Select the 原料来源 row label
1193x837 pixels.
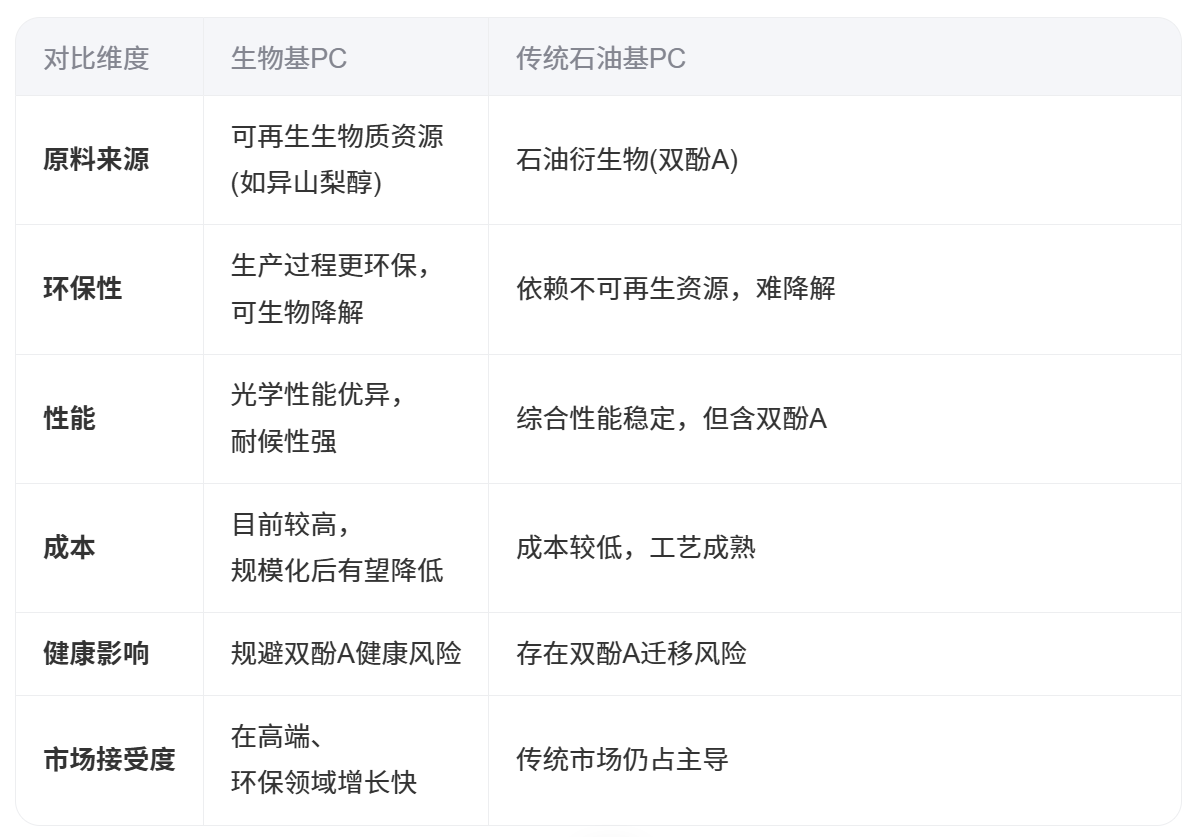(x=96, y=160)
